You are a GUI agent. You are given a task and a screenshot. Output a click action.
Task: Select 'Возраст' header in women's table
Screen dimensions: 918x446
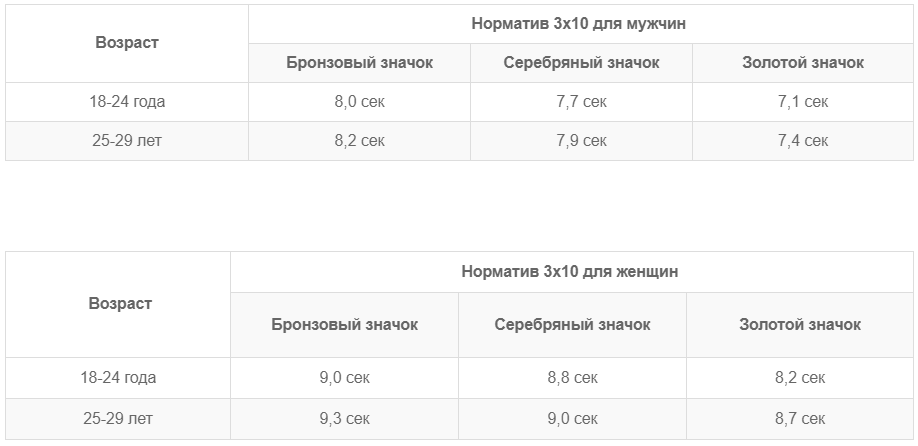pos(120,304)
